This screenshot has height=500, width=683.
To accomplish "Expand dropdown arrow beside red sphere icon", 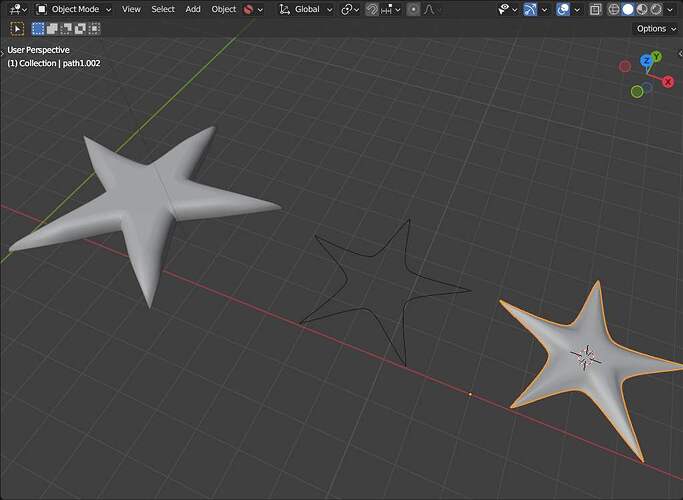I will [x=260, y=10].
